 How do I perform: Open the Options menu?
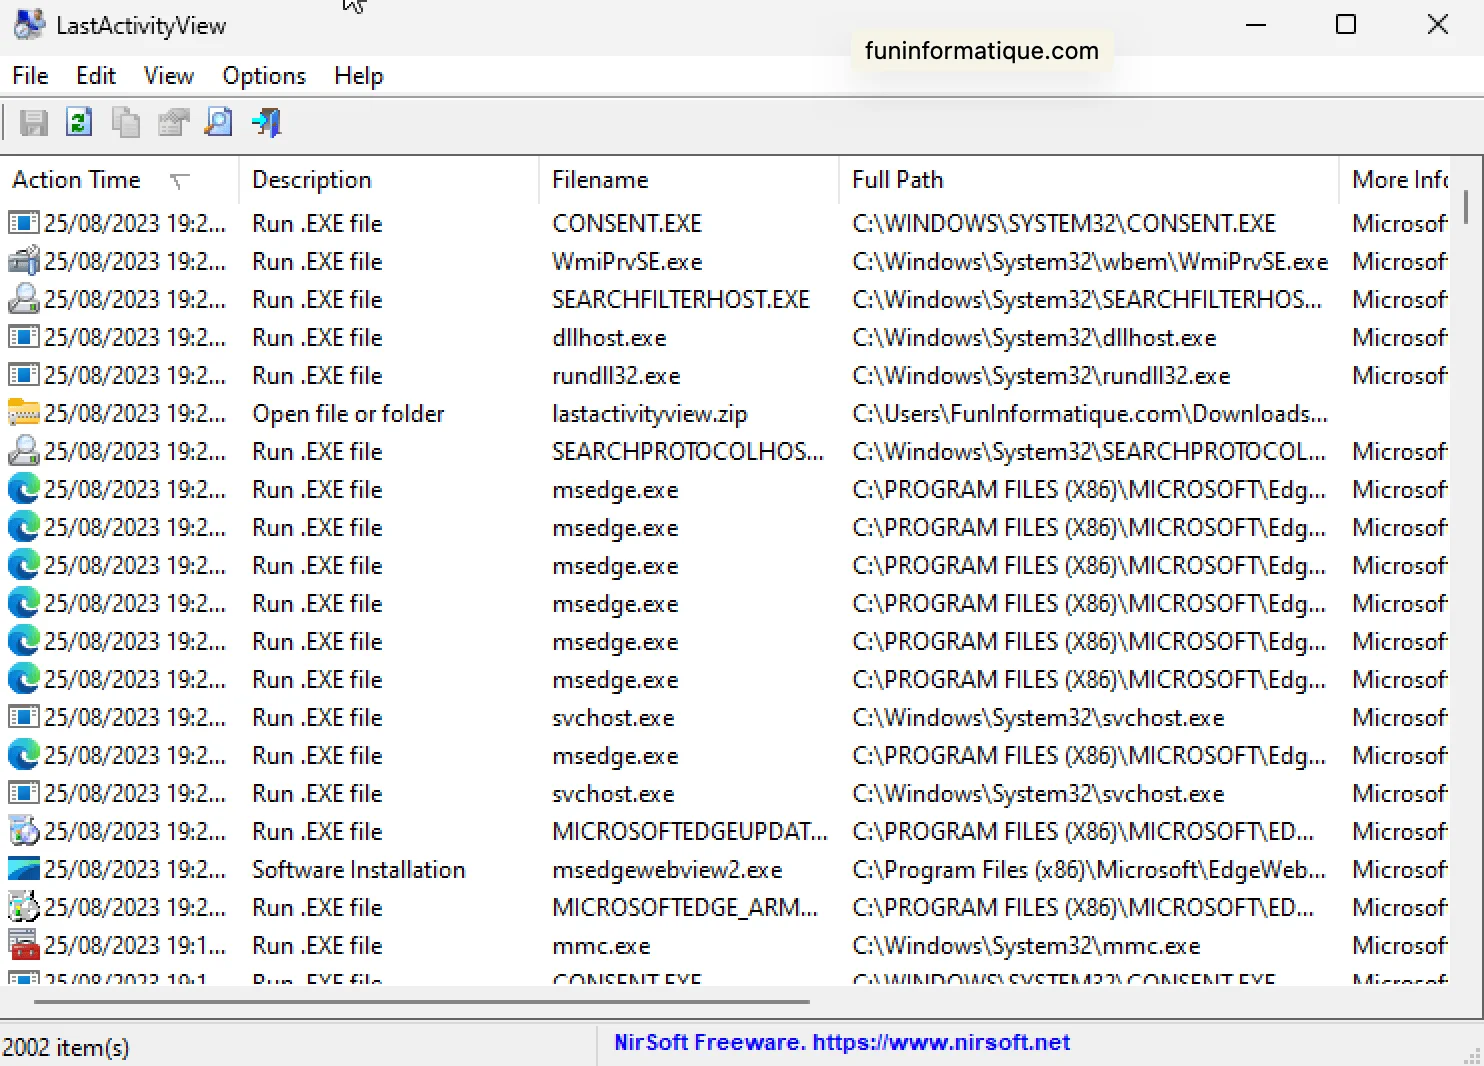pyautogui.click(x=263, y=75)
